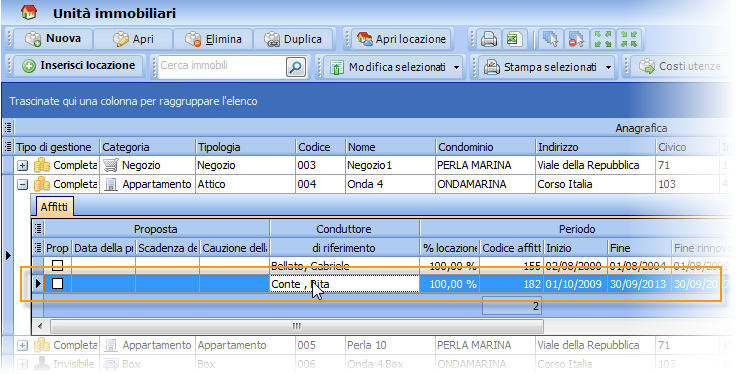Click the '01/10/2009' start date cell

coord(575,283)
